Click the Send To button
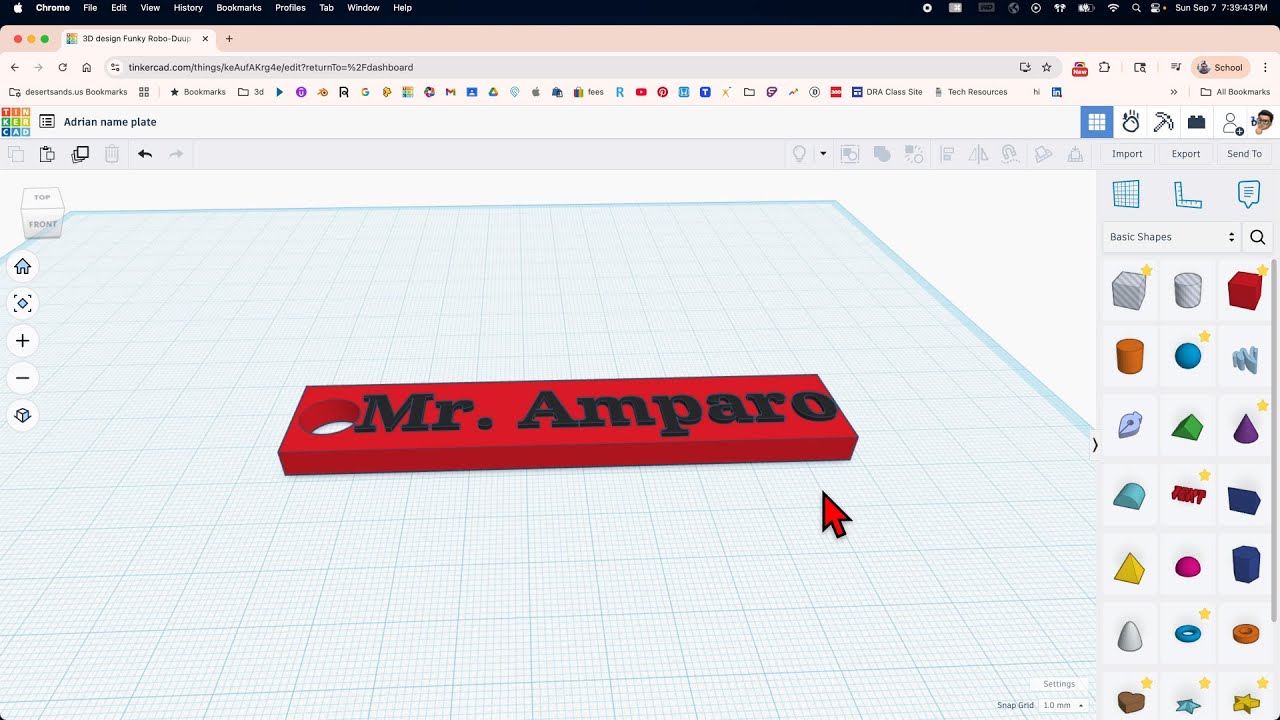This screenshot has height=720, width=1280. (x=1244, y=154)
